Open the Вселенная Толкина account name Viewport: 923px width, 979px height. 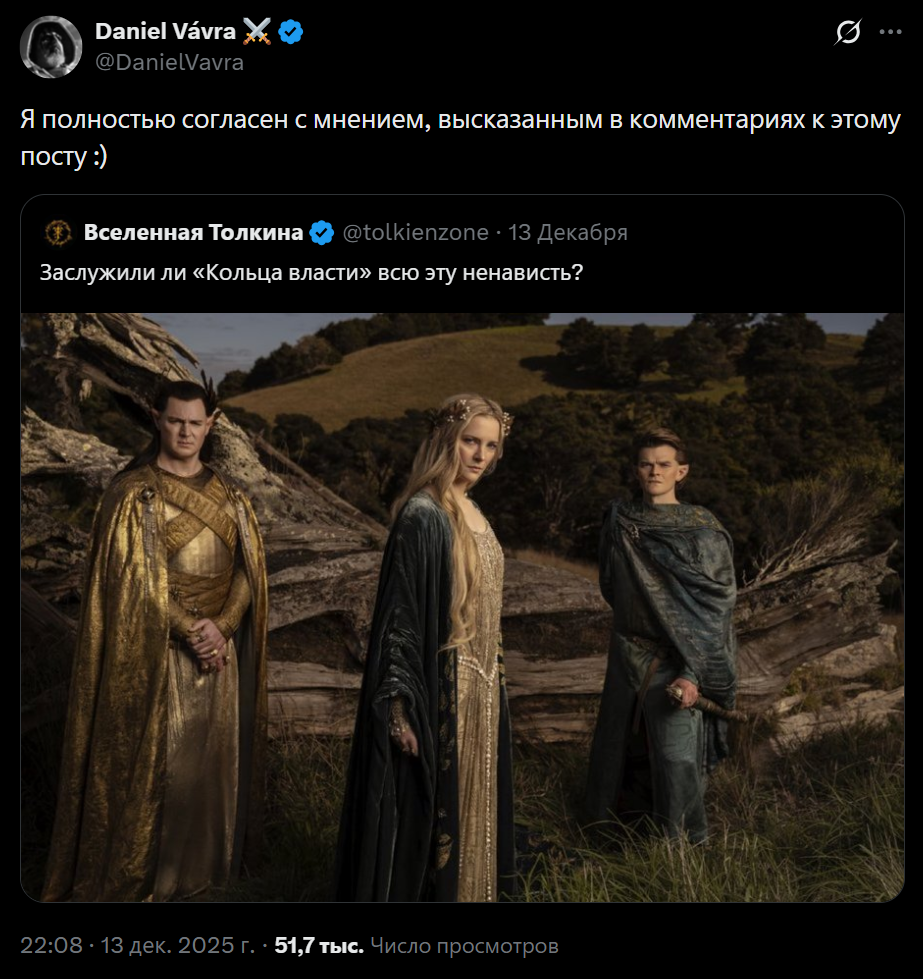coord(193,233)
